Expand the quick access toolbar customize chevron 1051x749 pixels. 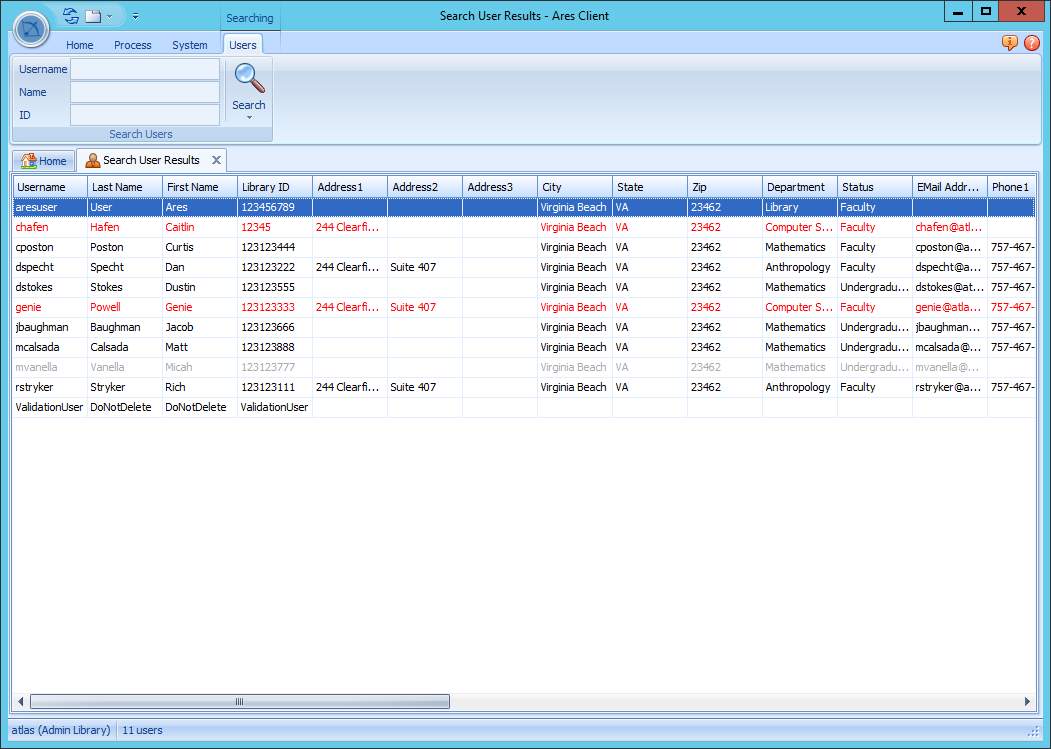(135, 16)
